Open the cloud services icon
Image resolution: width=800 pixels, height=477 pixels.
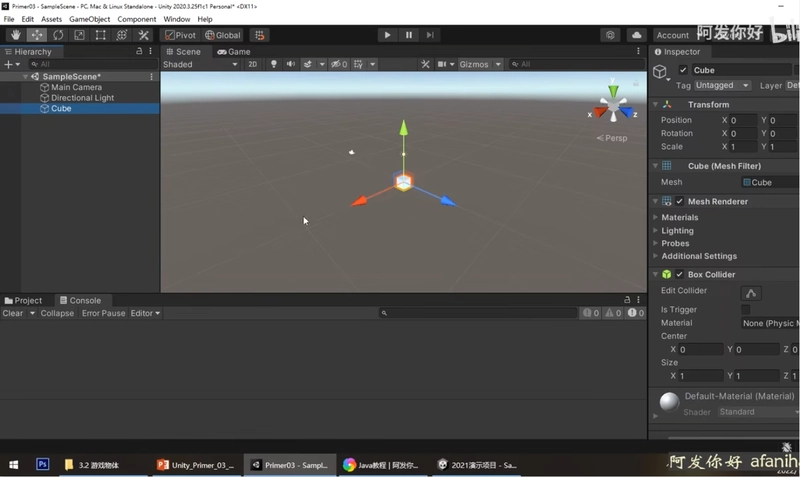click(636, 35)
